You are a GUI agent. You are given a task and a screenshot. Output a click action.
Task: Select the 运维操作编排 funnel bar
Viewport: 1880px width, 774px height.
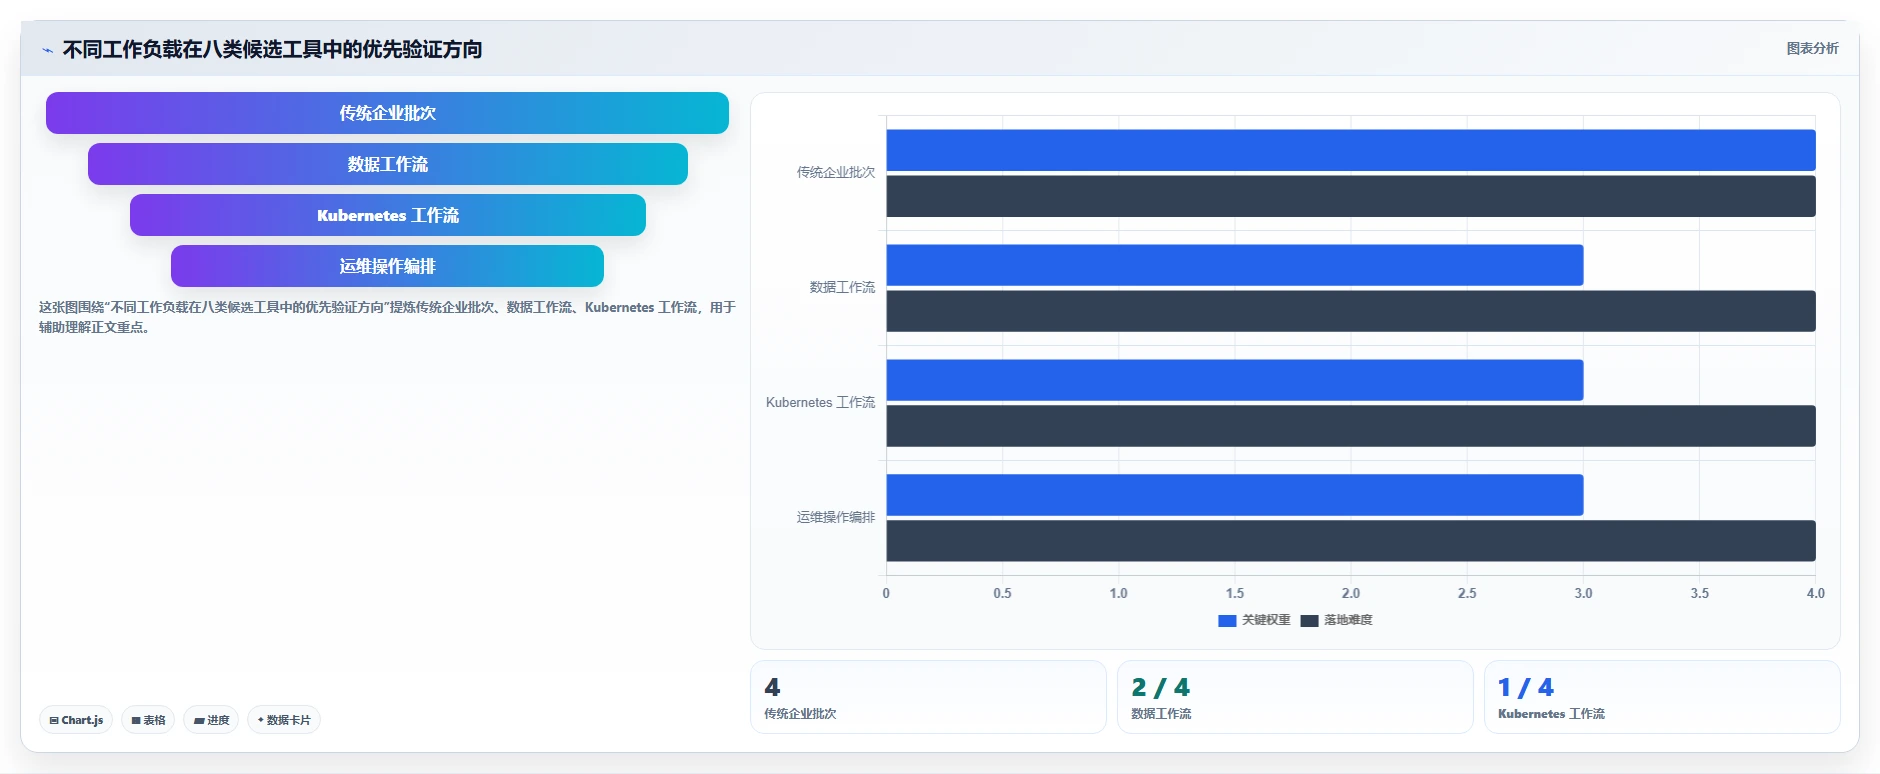[387, 266]
